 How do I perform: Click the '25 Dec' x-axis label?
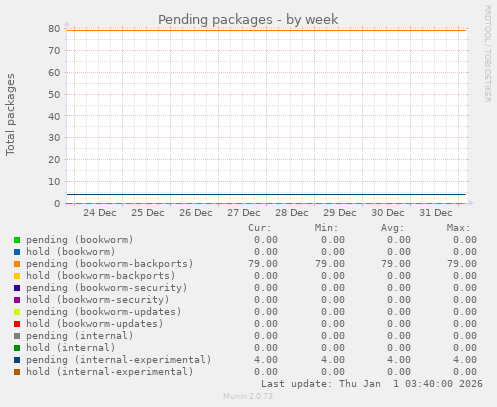(148, 213)
